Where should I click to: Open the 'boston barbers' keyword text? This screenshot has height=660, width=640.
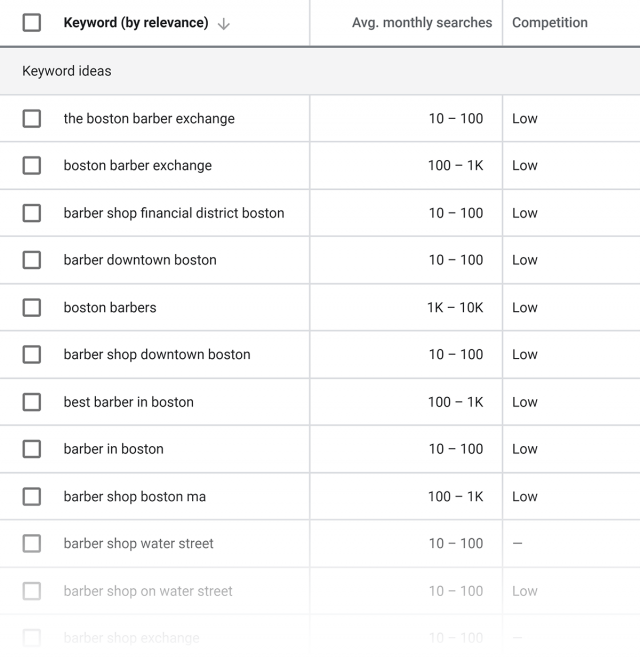tap(110, 308)
